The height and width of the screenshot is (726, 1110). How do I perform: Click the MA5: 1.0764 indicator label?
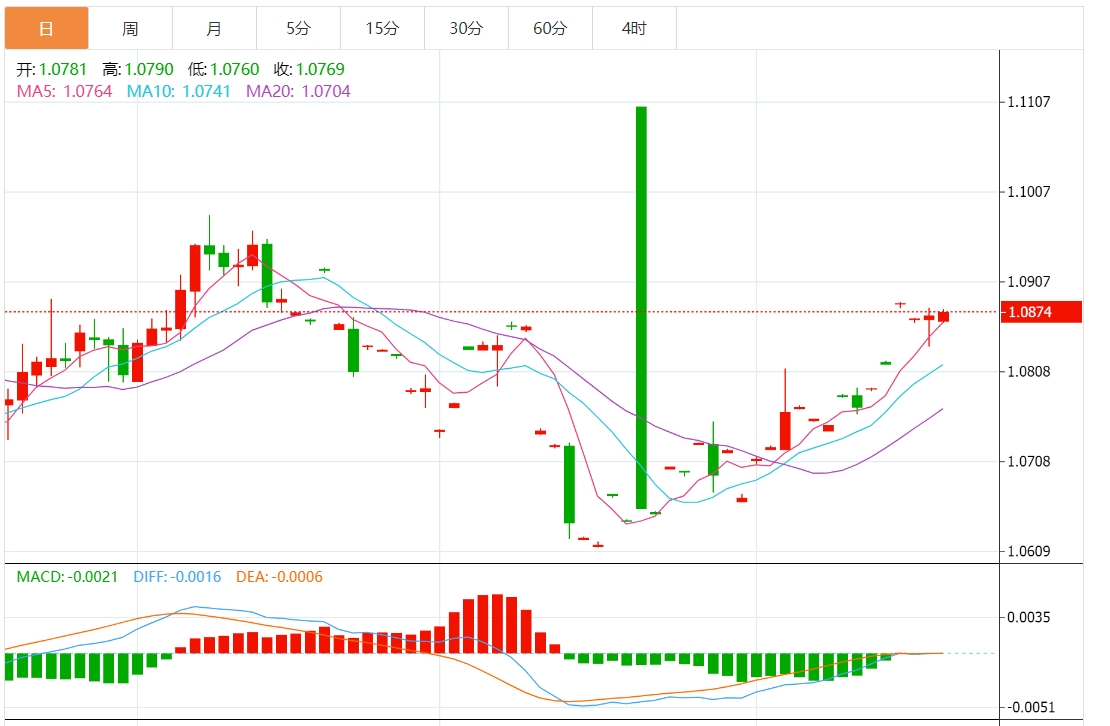coord(64,91)
